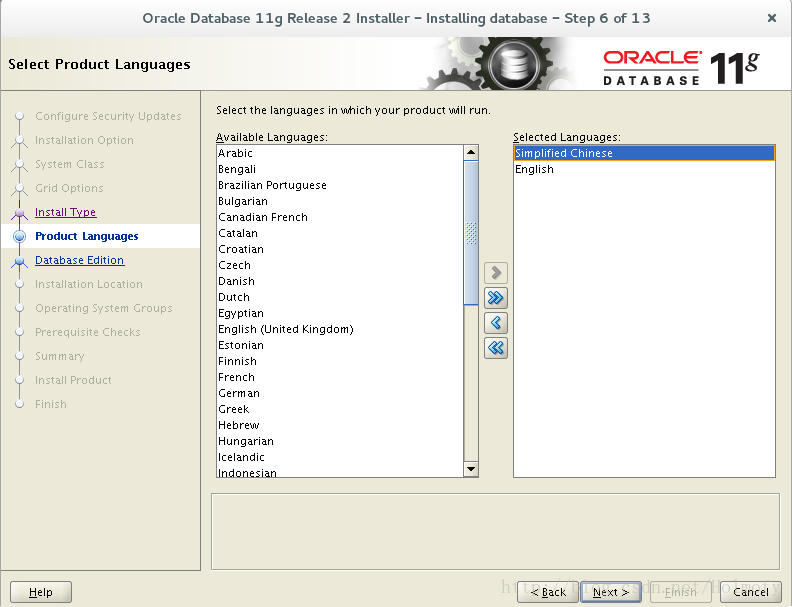Choose French from Available Languages
792x607 pixels.
tap(236, 377)
